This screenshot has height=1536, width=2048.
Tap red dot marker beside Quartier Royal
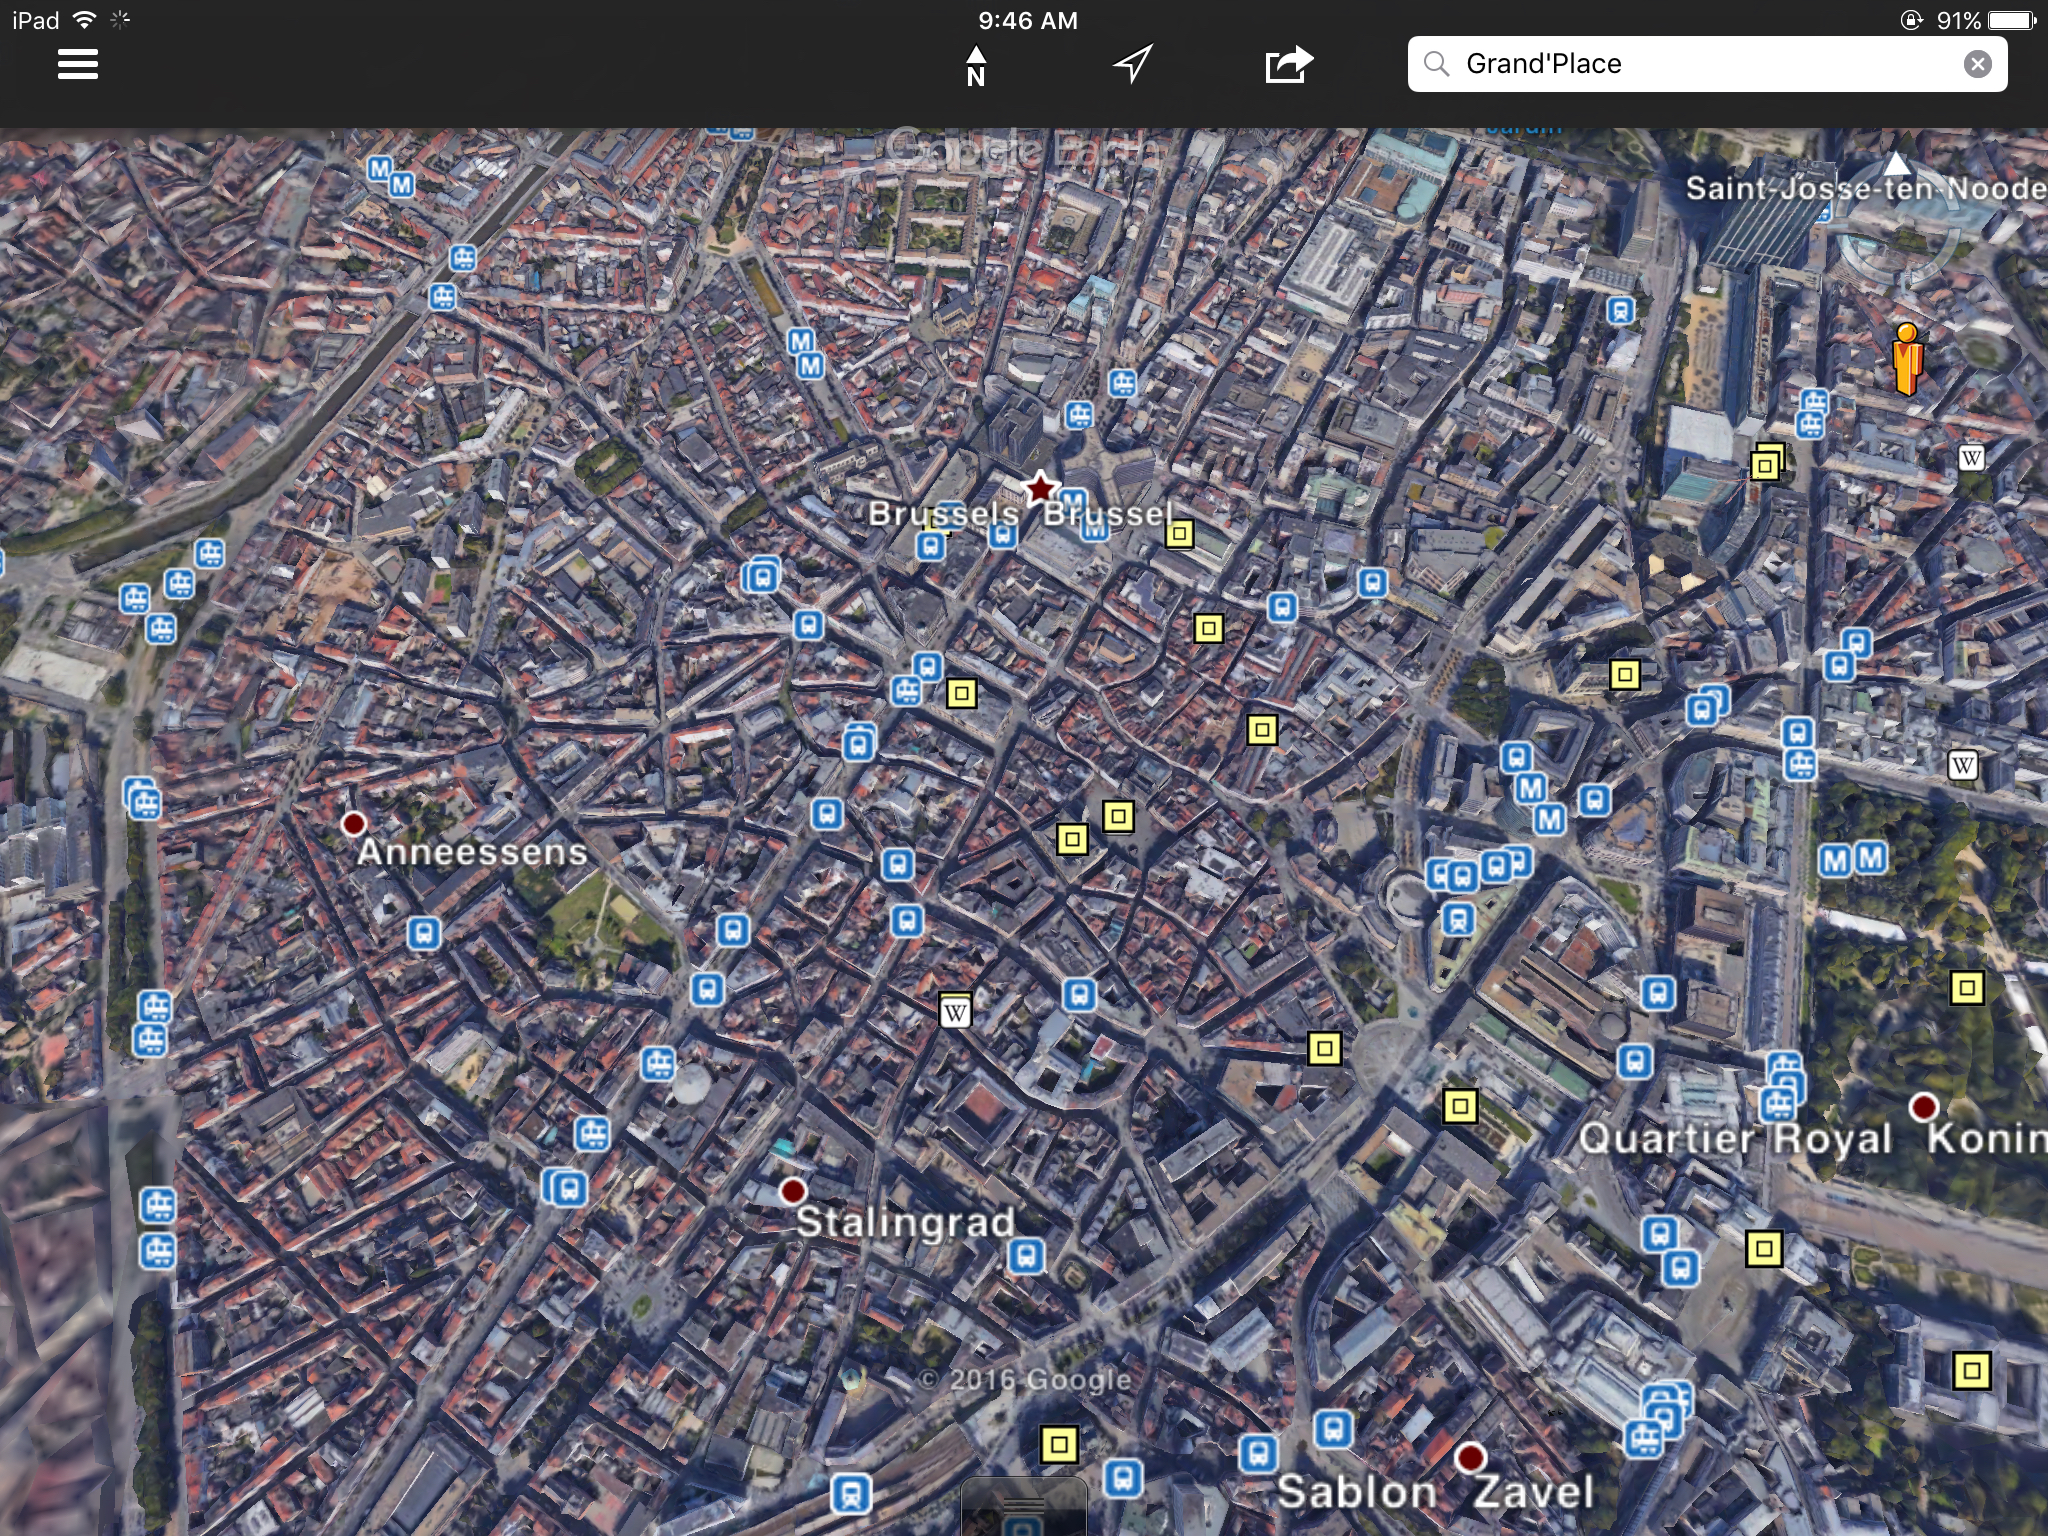click(1924, 1106)
